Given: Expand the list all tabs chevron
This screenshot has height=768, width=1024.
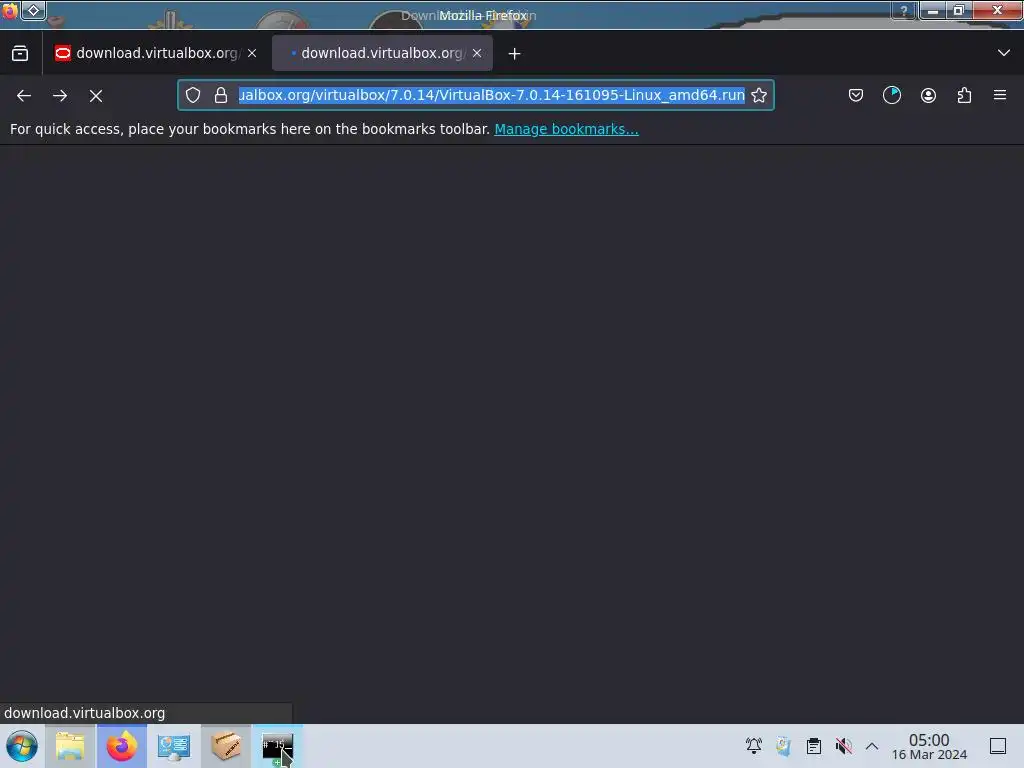Looking at the screenshot, I should tap(1004, 53).
